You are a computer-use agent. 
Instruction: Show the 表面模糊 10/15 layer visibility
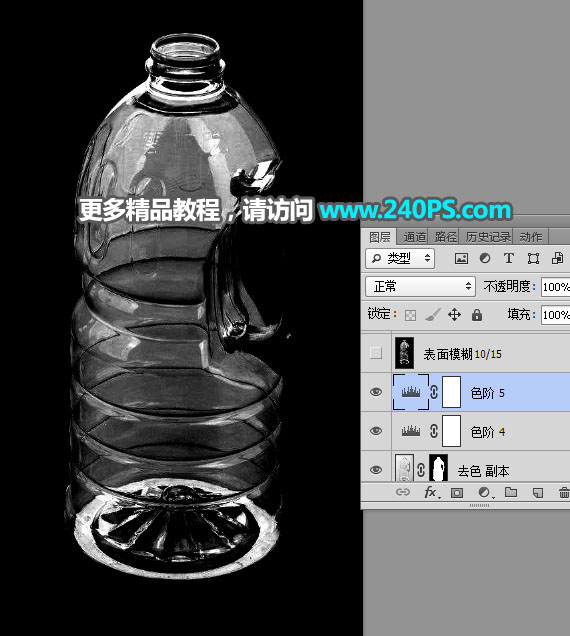(x=376, y=353)
